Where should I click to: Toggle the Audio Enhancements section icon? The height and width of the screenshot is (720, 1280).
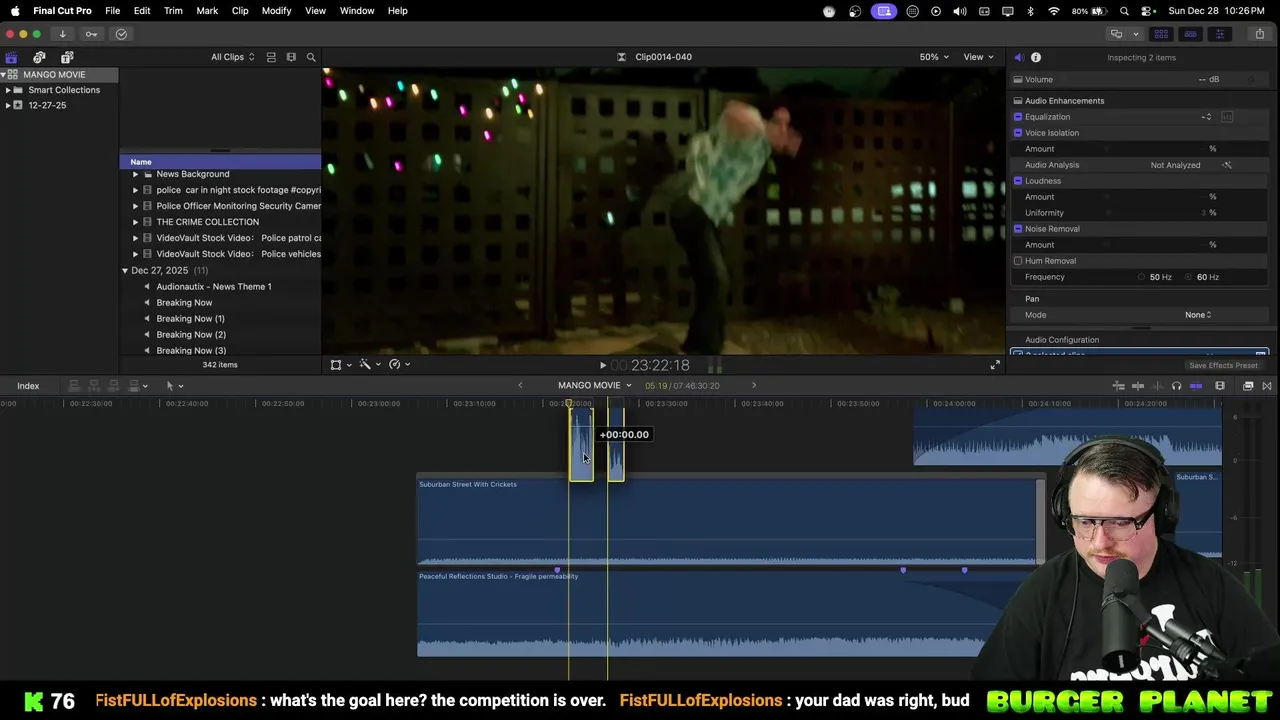coord(1018,101)
